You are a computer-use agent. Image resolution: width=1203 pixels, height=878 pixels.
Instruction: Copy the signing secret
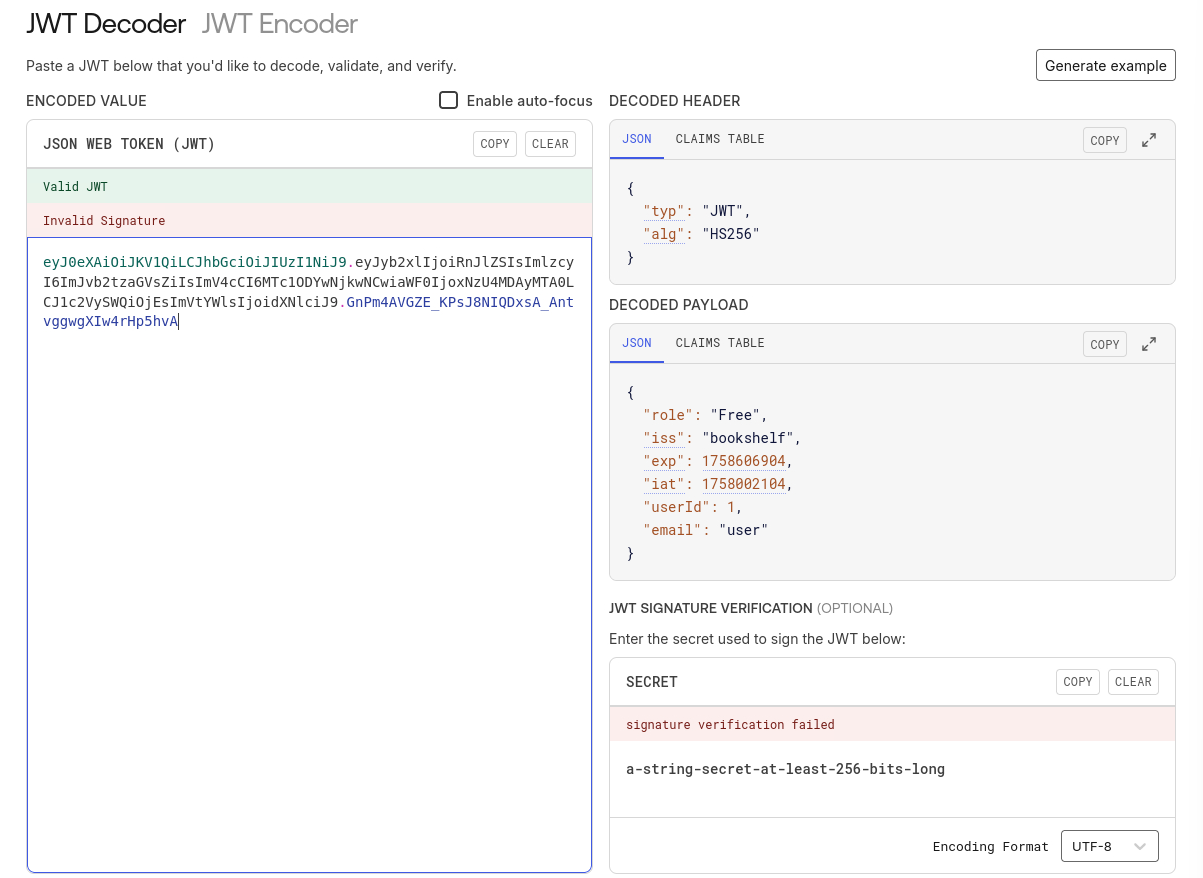pos(1077,682)
